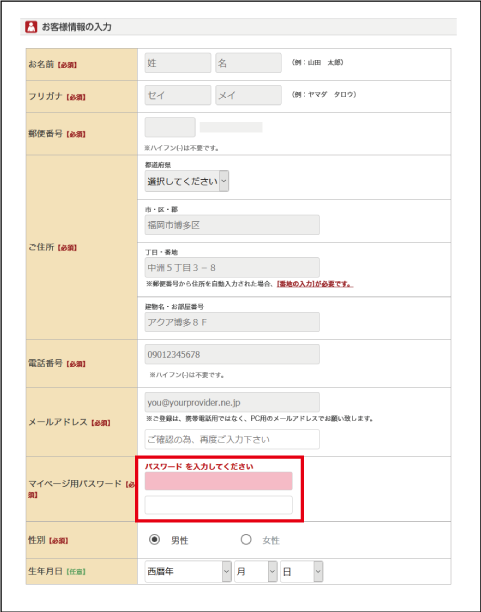The width and height of the screenshot is (481, 612).
Task: Select the 女性 radio button
Action: pos(246,539)
